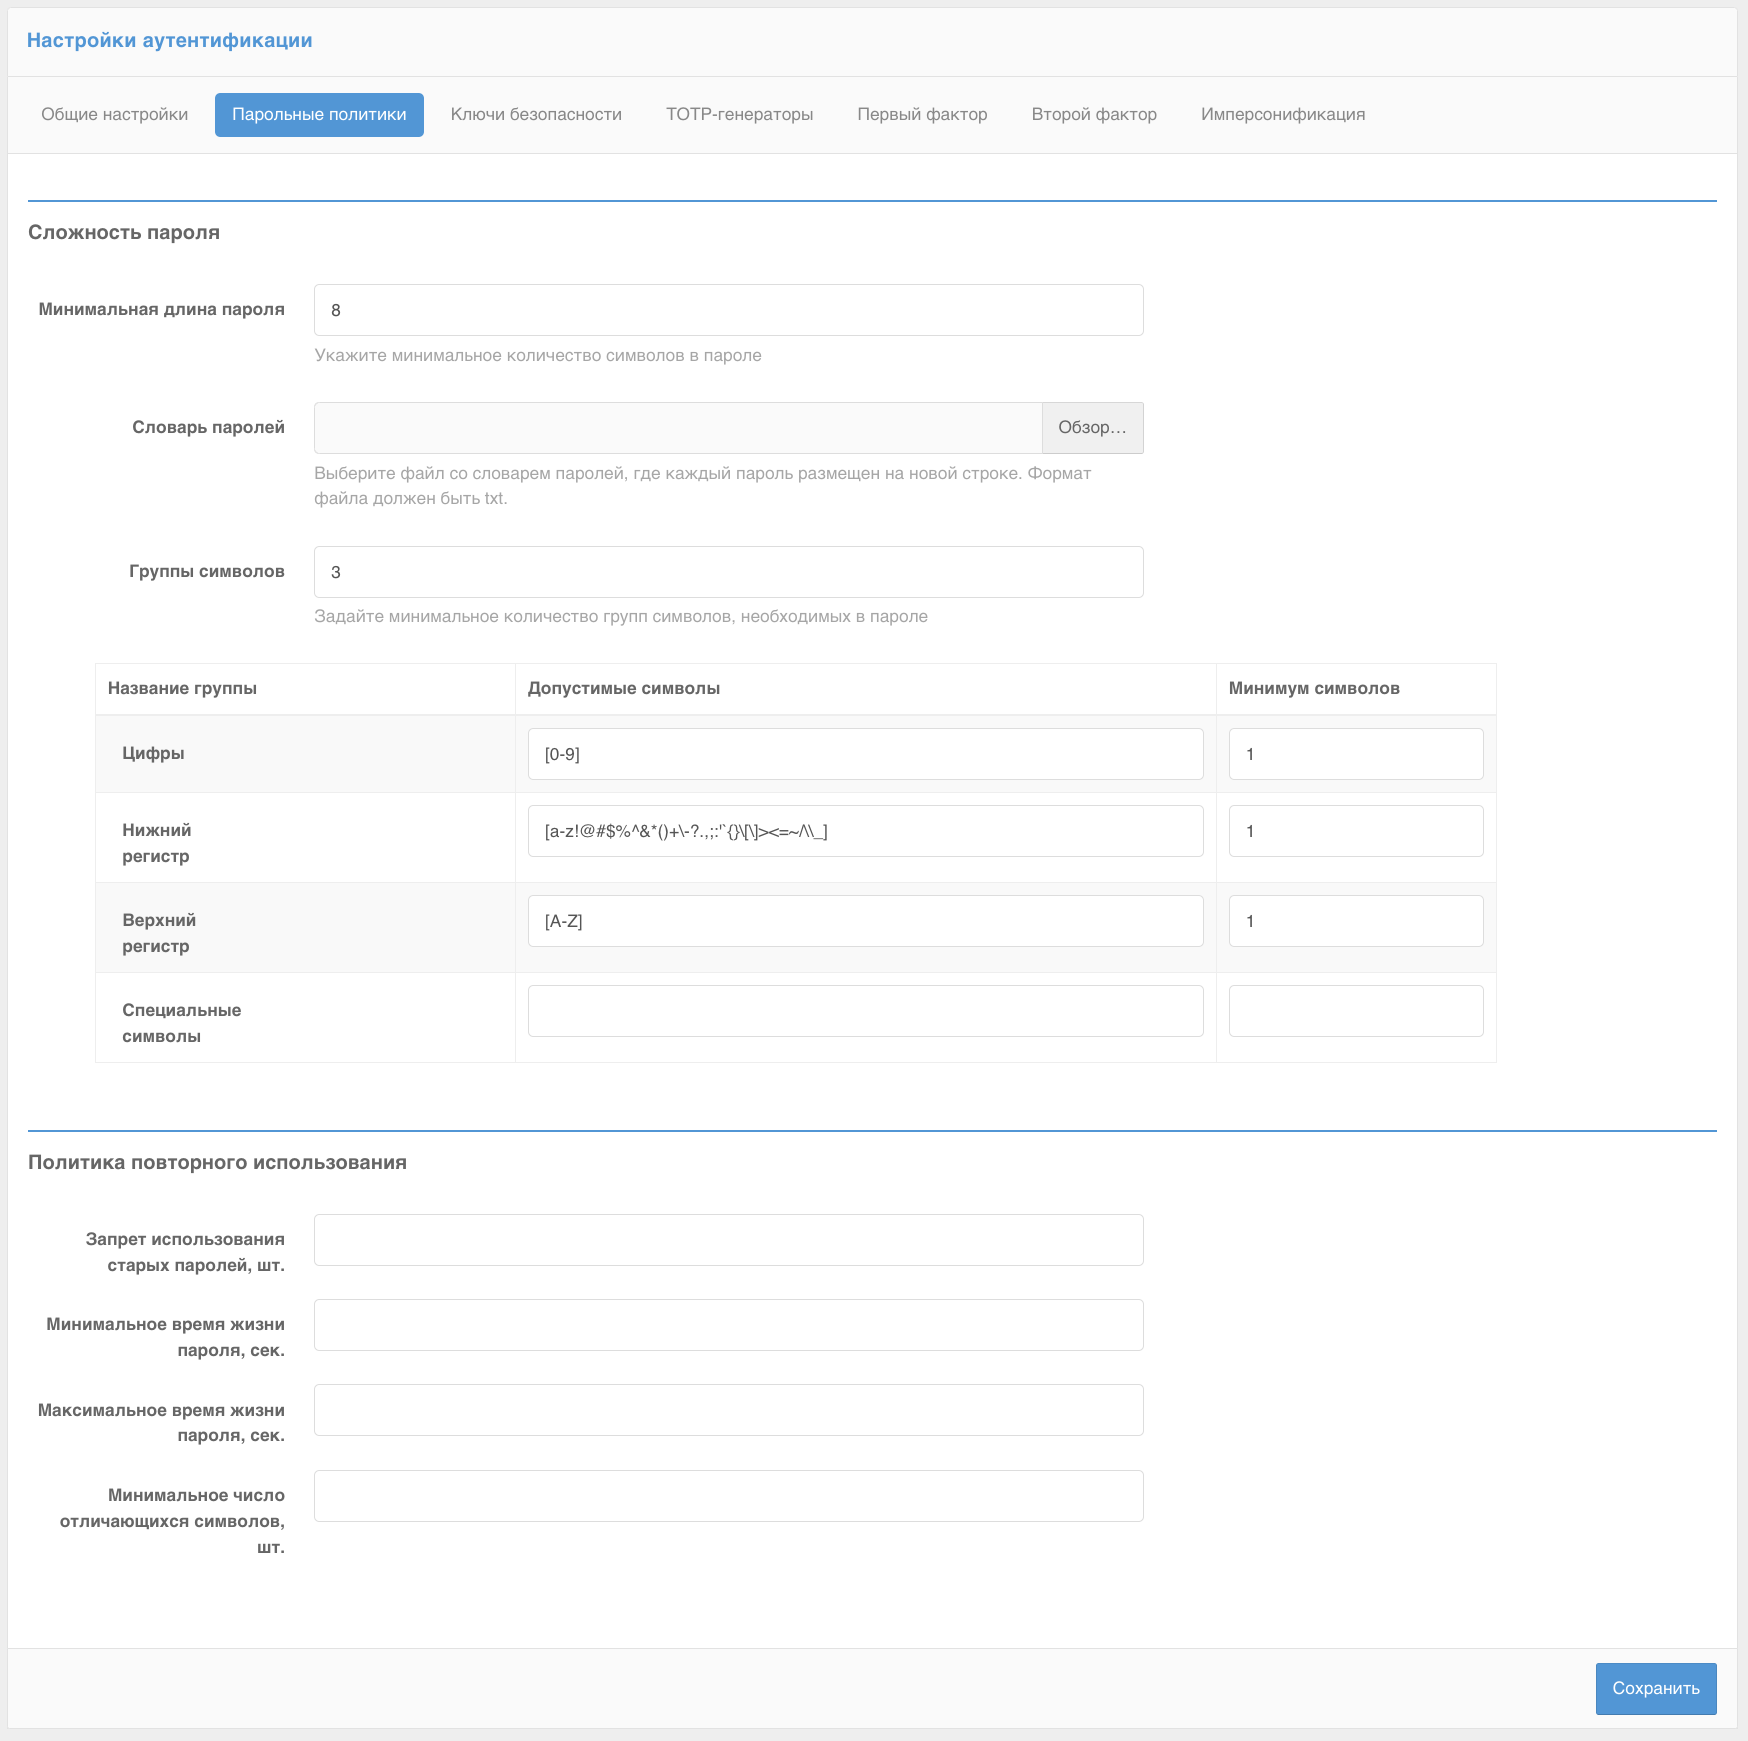Open the Имперсонификация tab
Viewport: 1748px width, 1741px height.
point(1283,114)
